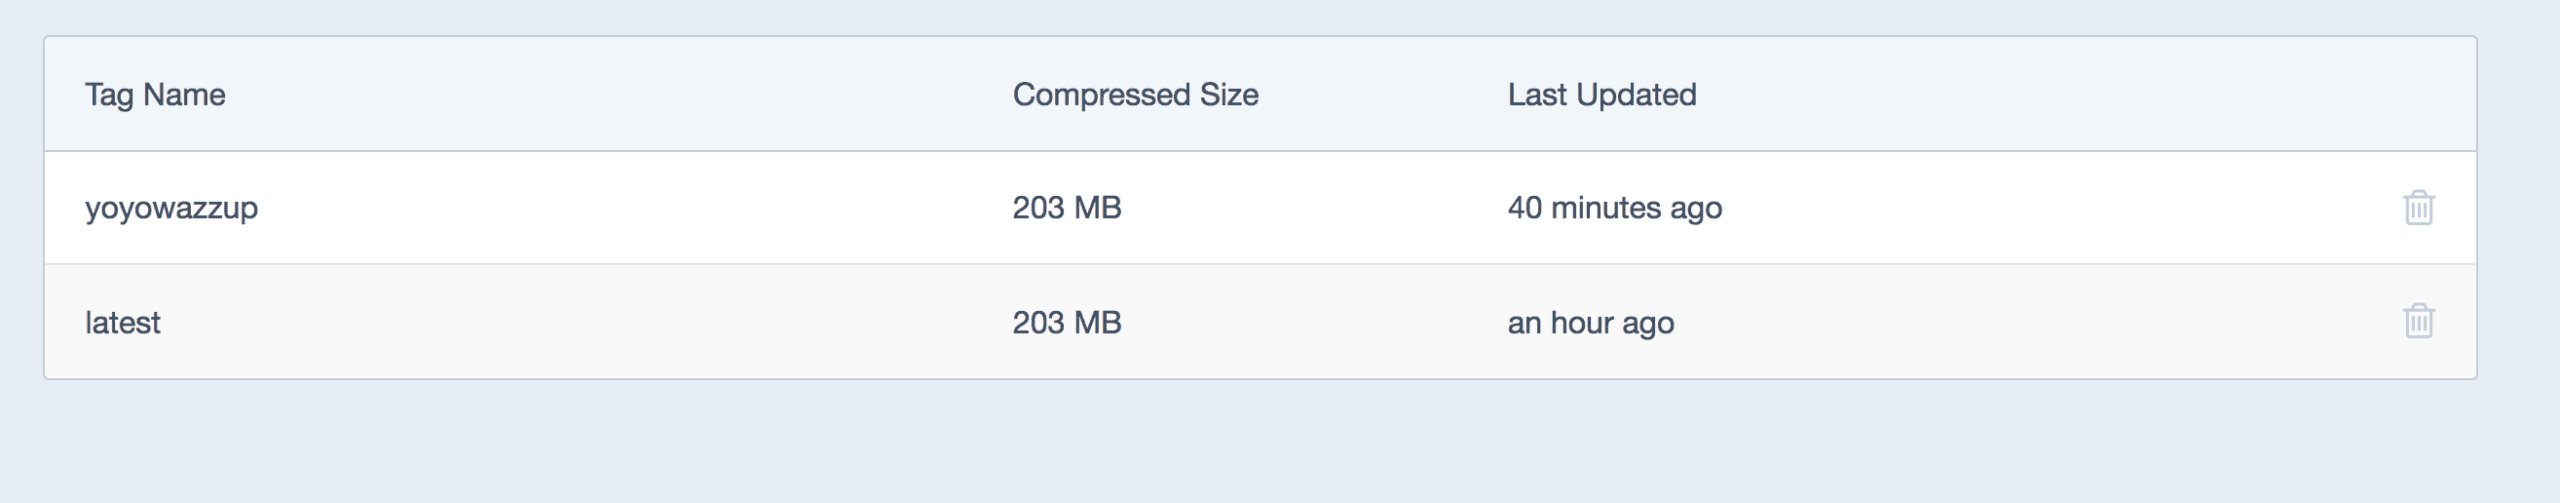Open the yoyowazzup tag name

171,209
